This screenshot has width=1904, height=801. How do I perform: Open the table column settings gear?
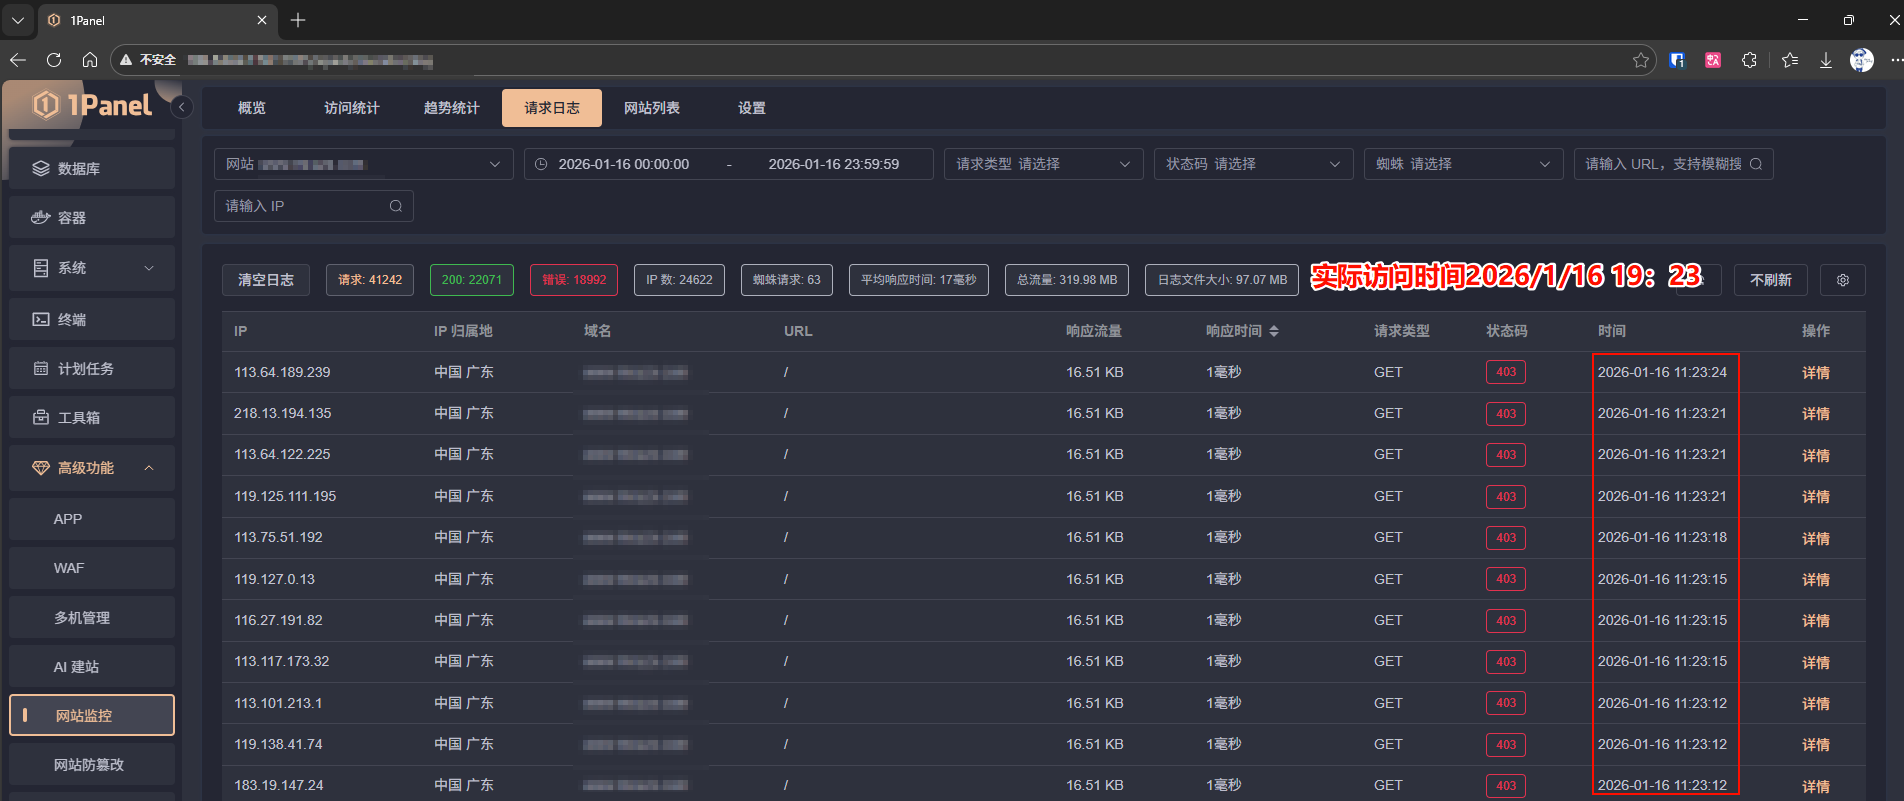click(x=1842, y=280)
